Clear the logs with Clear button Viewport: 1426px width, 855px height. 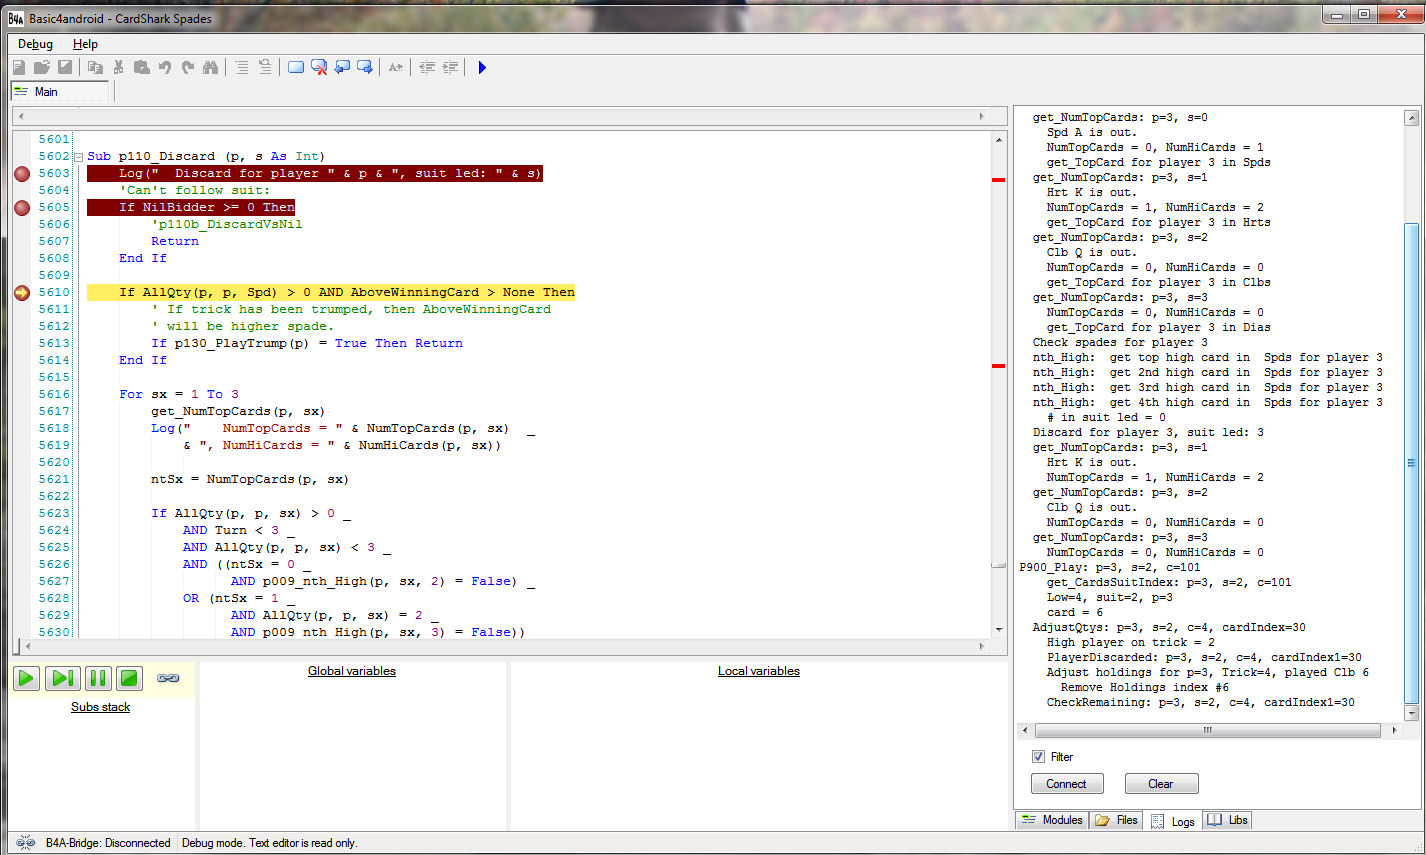[x=1160, y=784]
